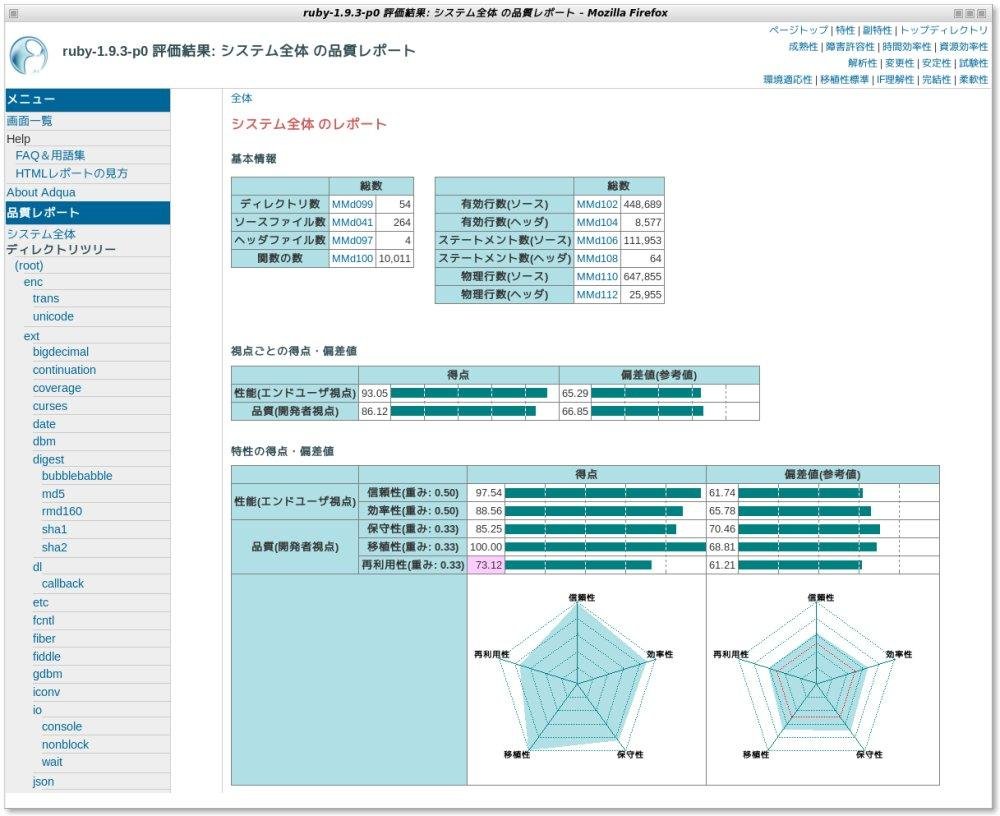The image size is (1000, 816).
Task: Open metric MMd112 link
Action: point(597,295)
